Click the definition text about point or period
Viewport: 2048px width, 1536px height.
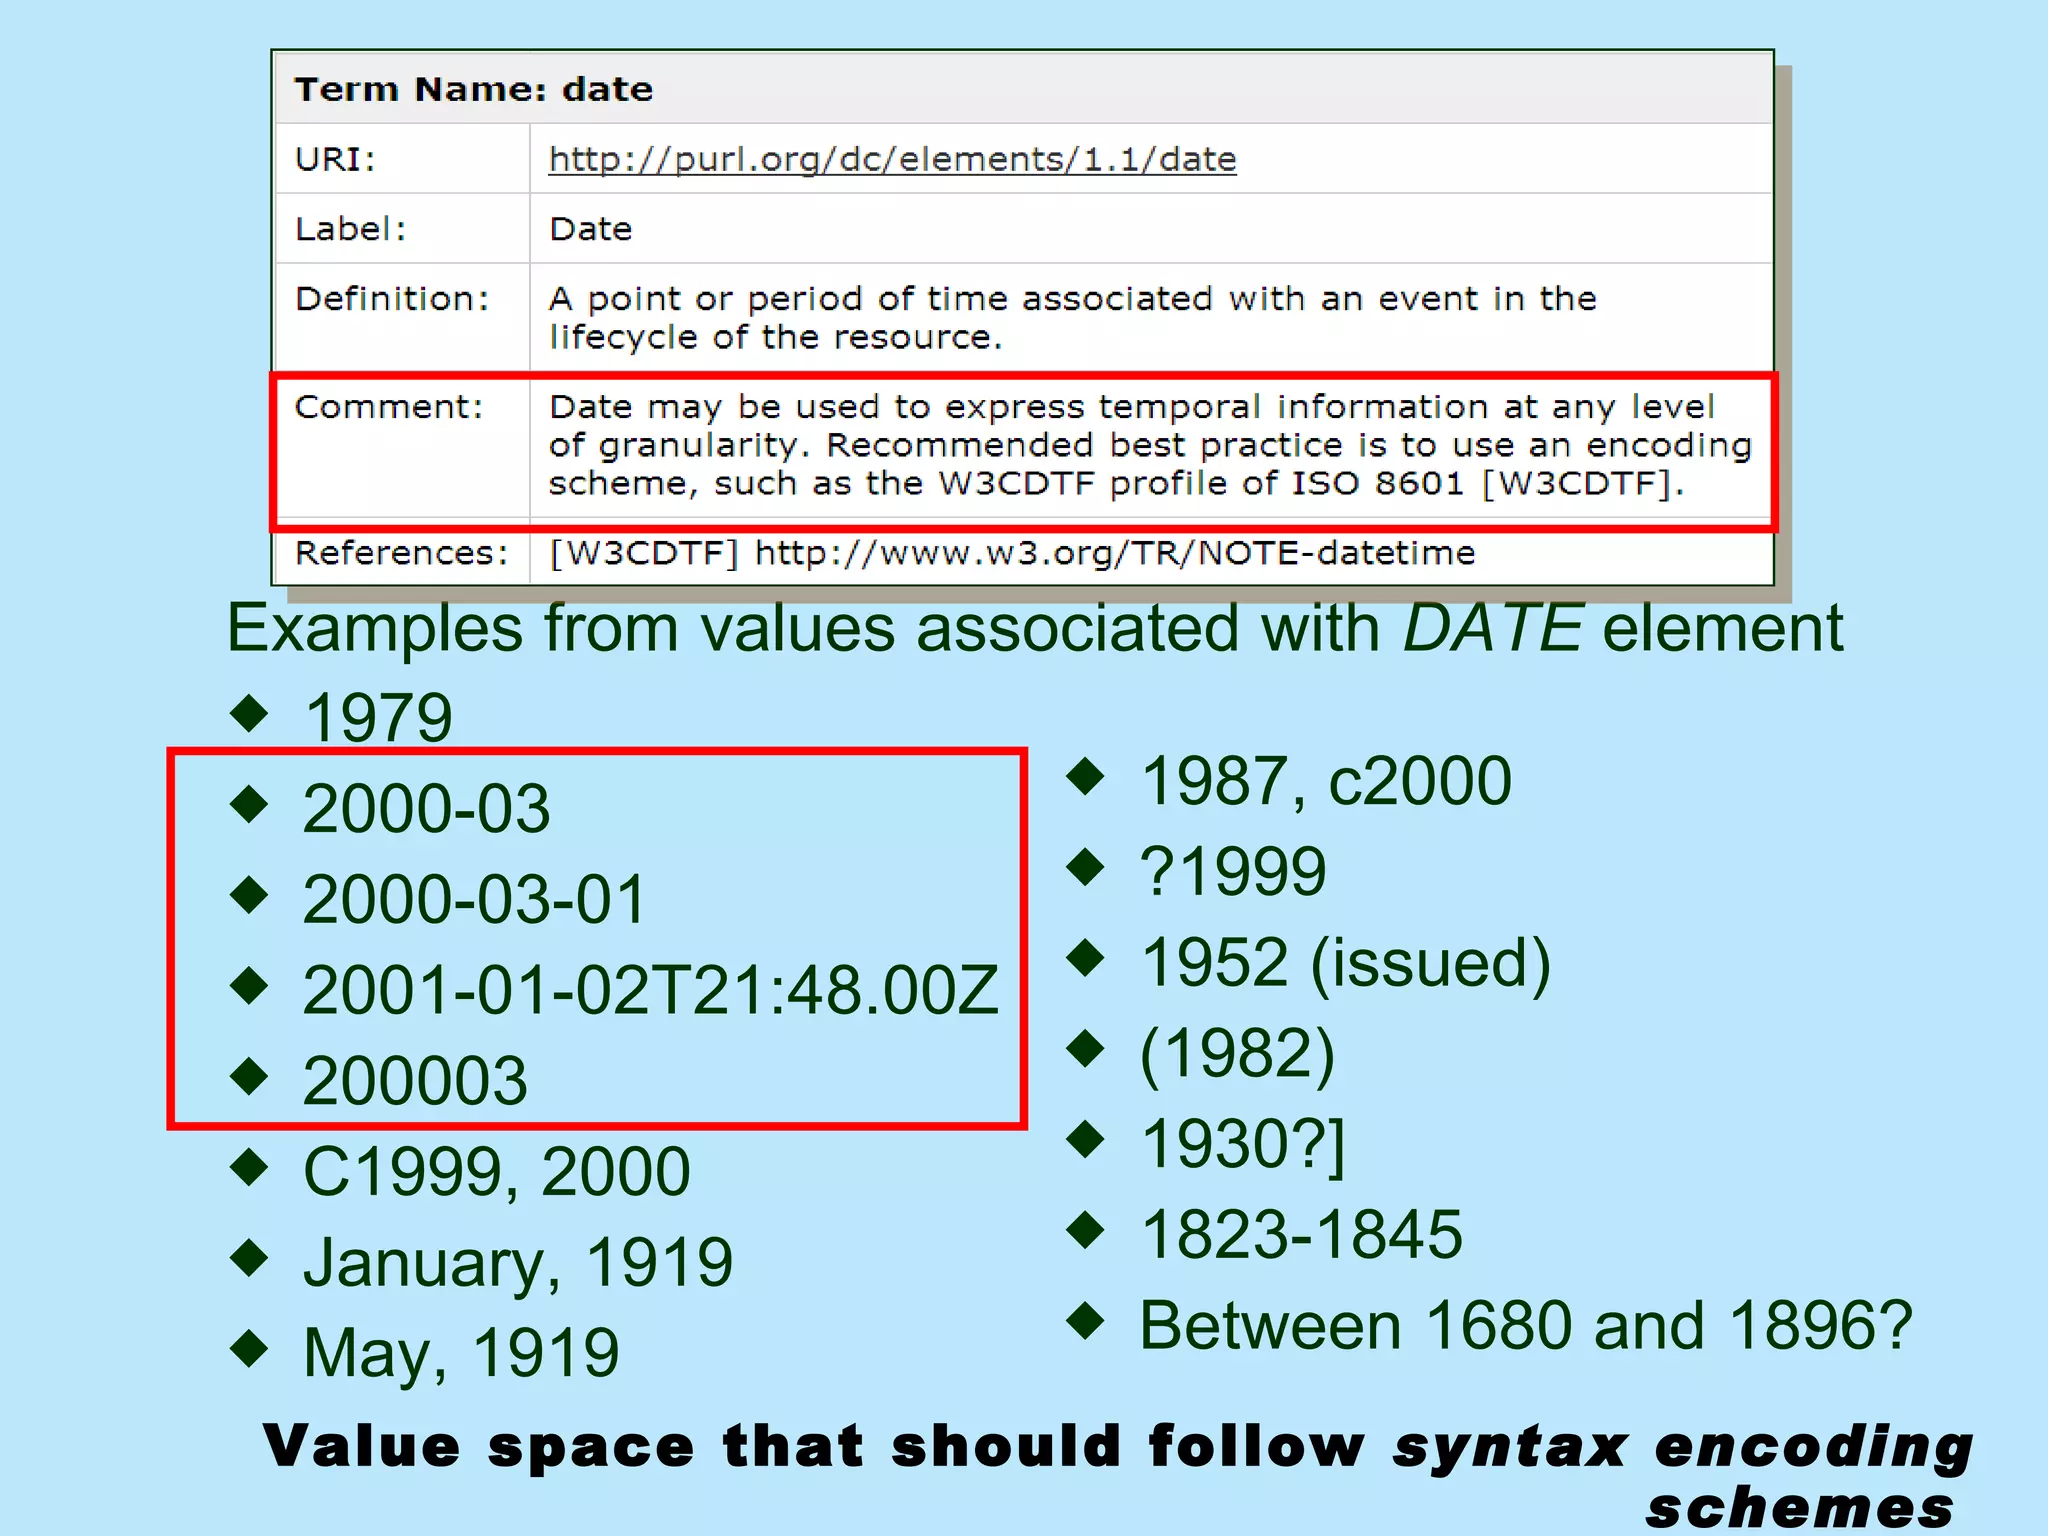[x=1072, y=318]
